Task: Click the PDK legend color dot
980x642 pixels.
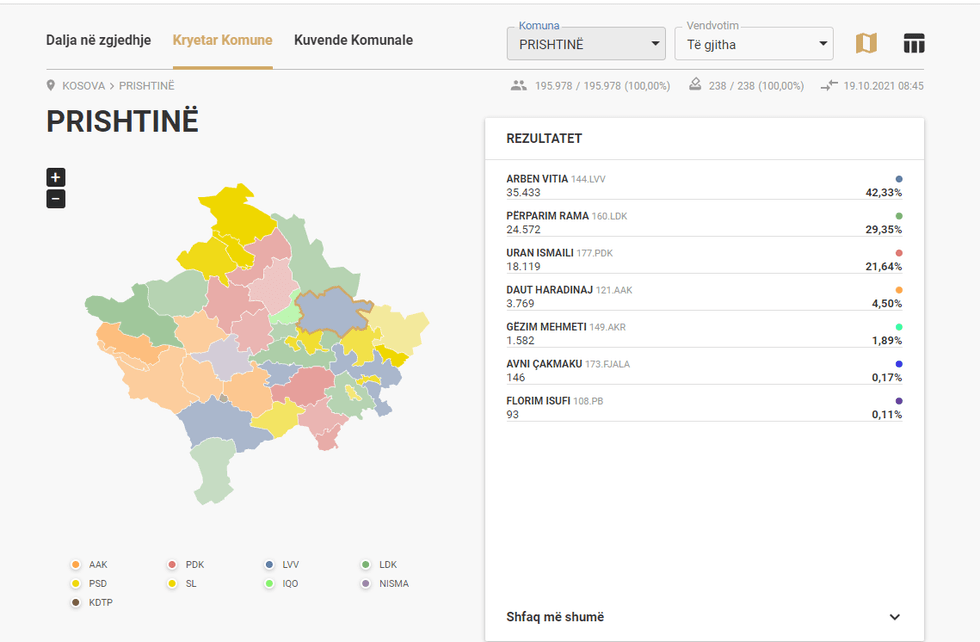Action: [x=172, y=565]
